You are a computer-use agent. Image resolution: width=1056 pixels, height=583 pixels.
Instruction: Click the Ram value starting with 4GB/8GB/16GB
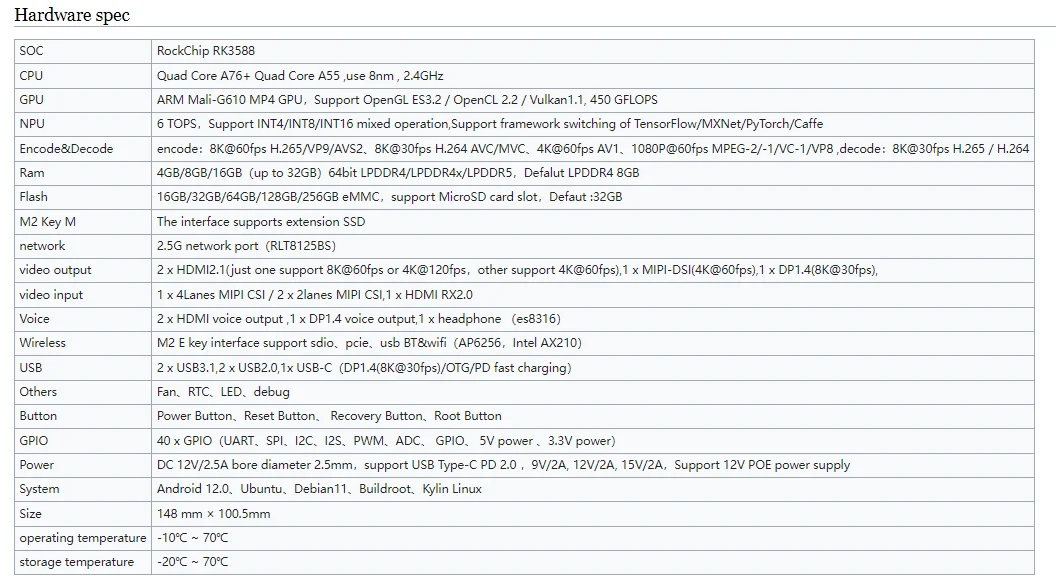398,173
